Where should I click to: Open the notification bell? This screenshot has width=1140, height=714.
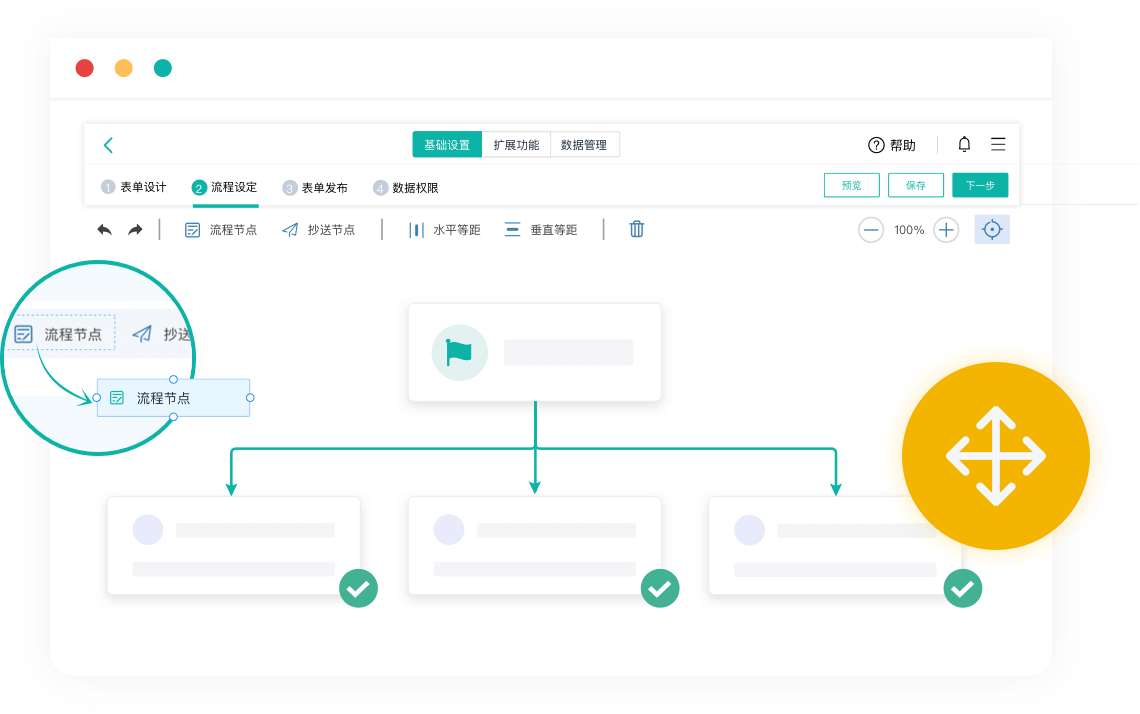click(x=963, y=144)
